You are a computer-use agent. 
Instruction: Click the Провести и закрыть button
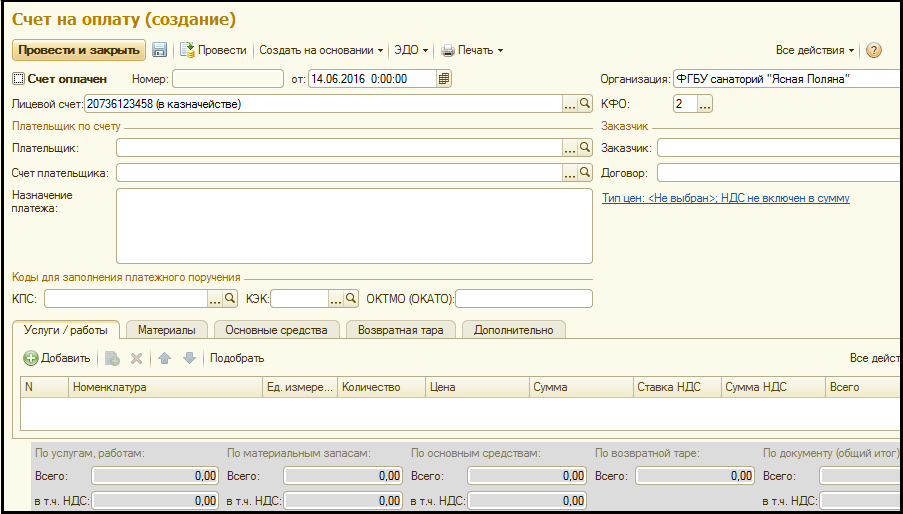coord(78,50)
